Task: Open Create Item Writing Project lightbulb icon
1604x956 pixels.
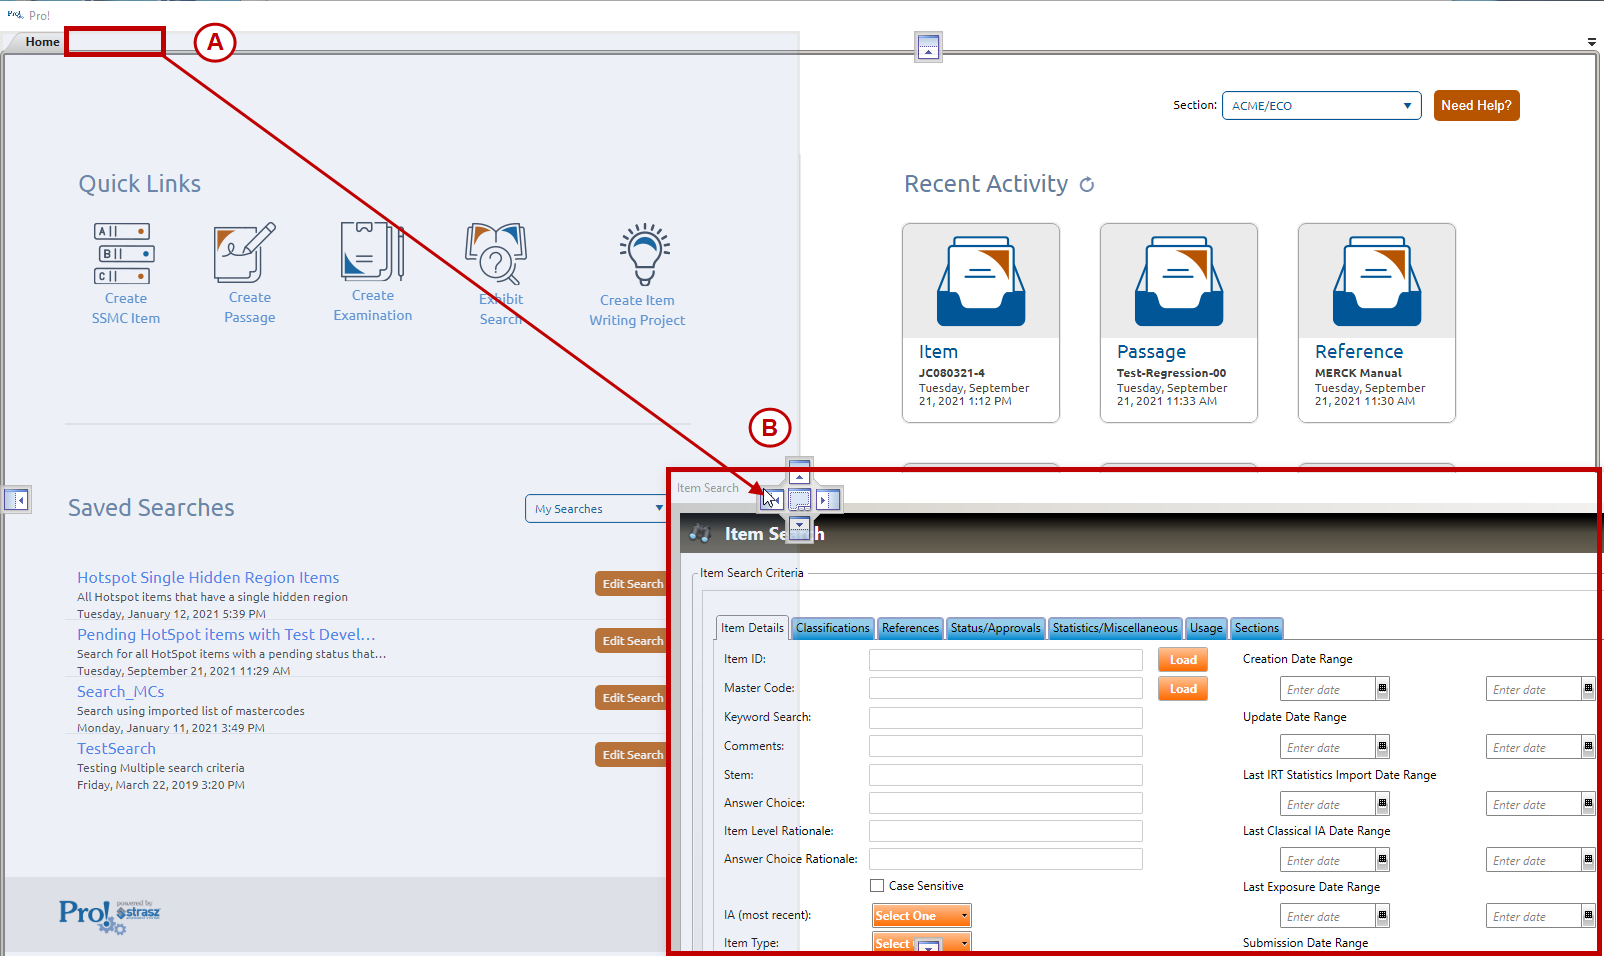Action: coord(644,255)
